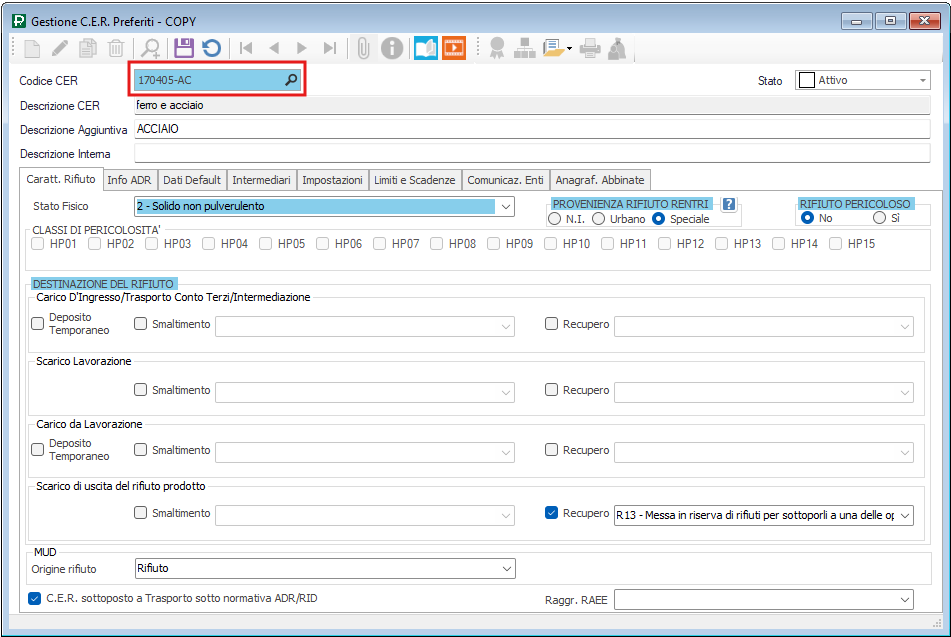
Task: Click the undo/refresh arrow icon
Action: (211, 47)
